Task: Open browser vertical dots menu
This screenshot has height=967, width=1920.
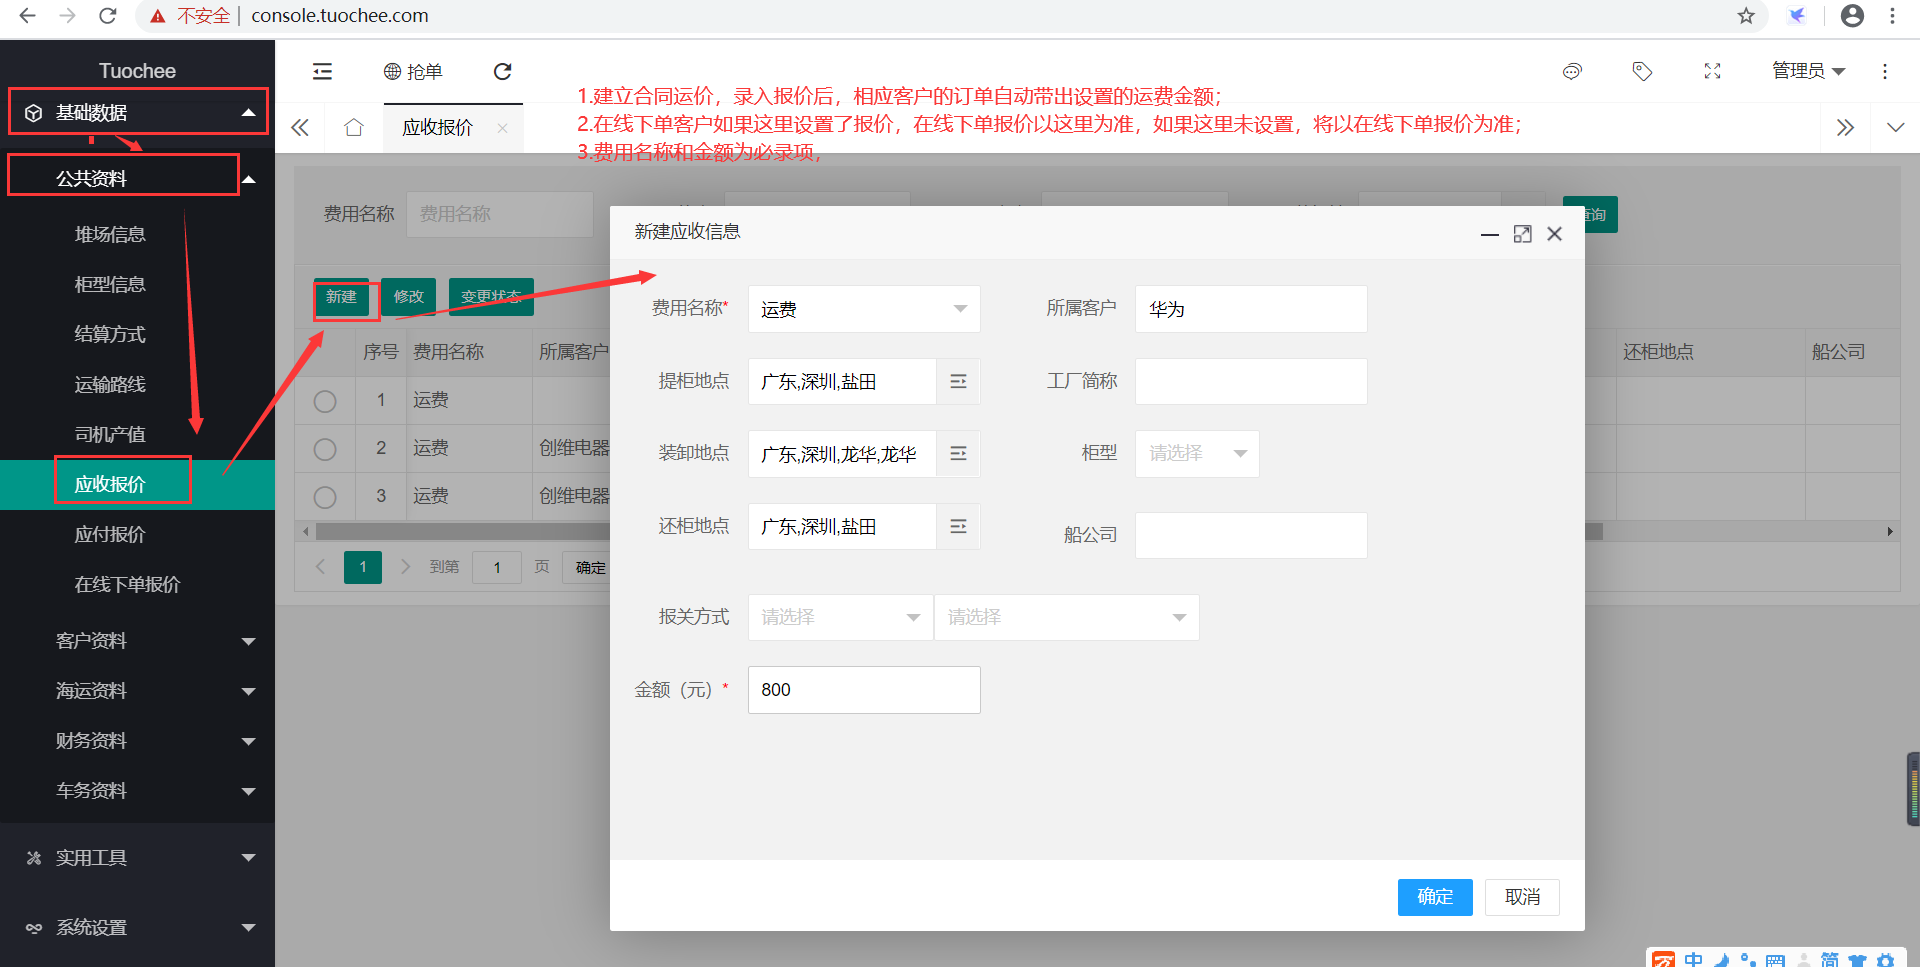Action: pyautogui.click(x=1893, y=16)
